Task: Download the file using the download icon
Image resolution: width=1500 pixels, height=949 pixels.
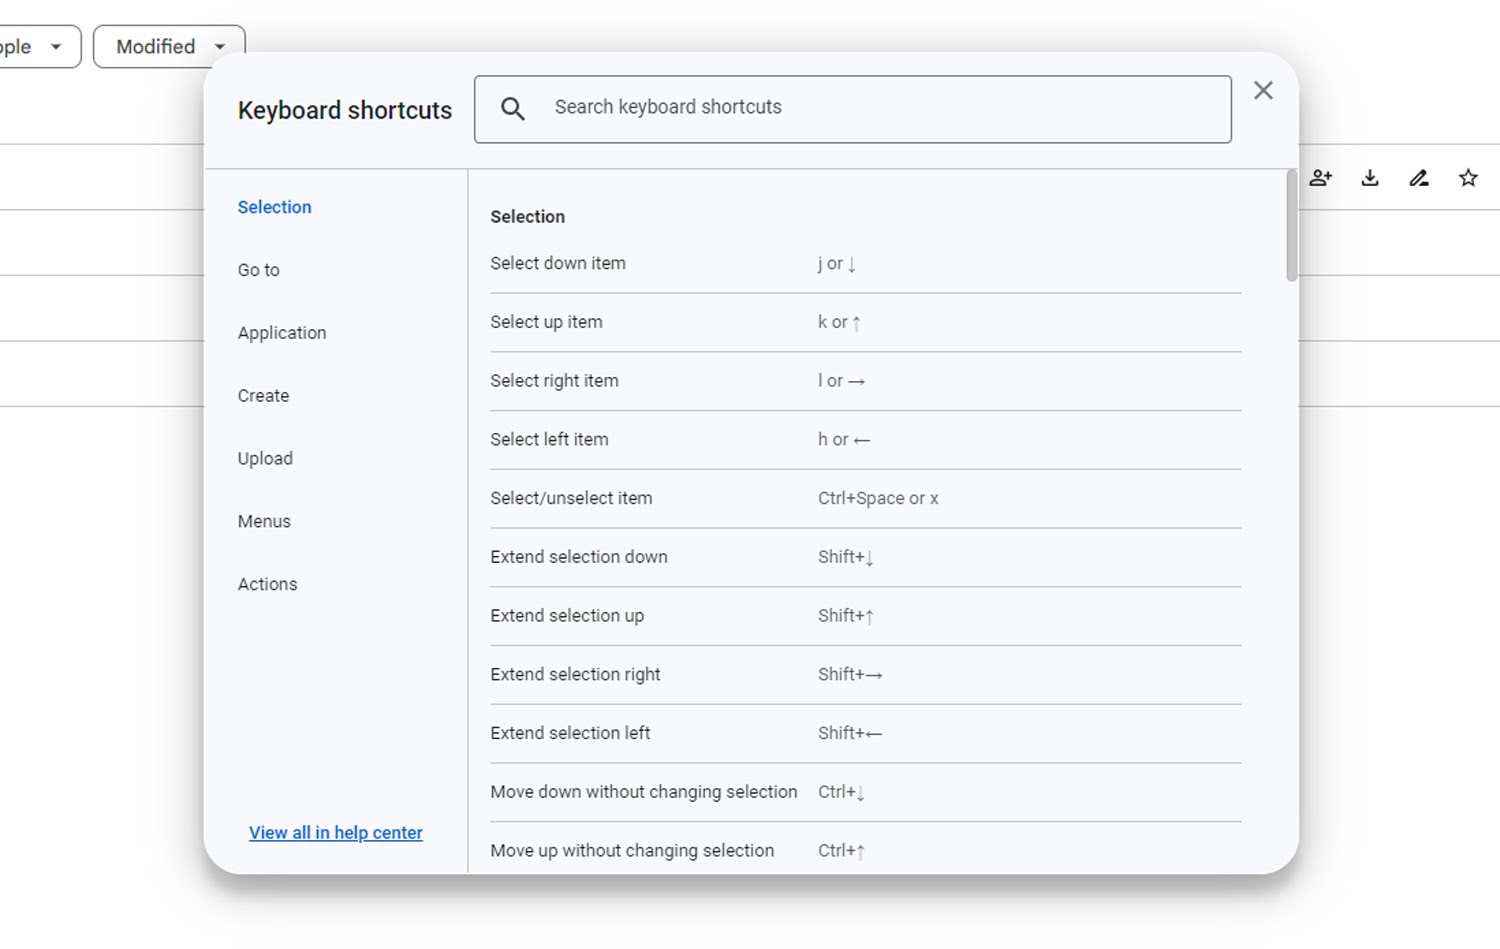Action: pyautogui.click(x=1370, y=177)
